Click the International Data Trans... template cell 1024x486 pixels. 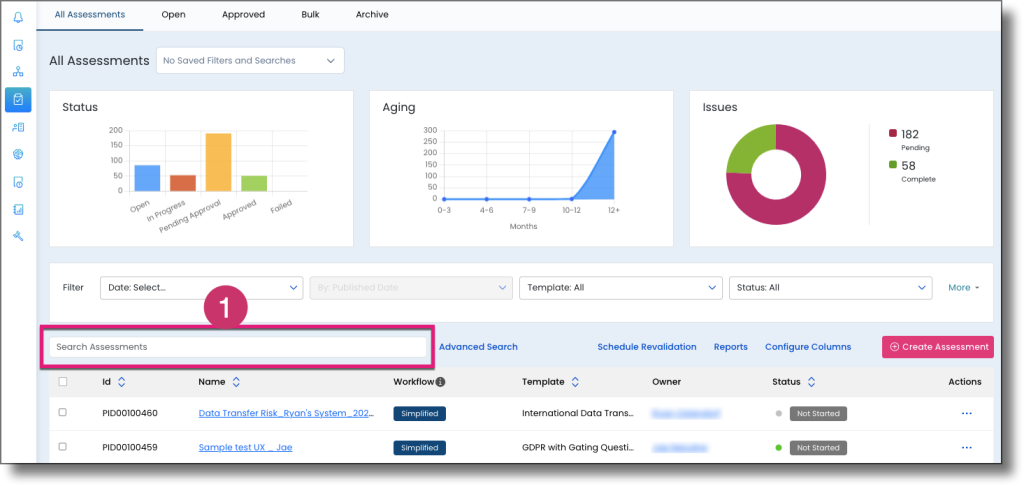[x=578, y=413]
